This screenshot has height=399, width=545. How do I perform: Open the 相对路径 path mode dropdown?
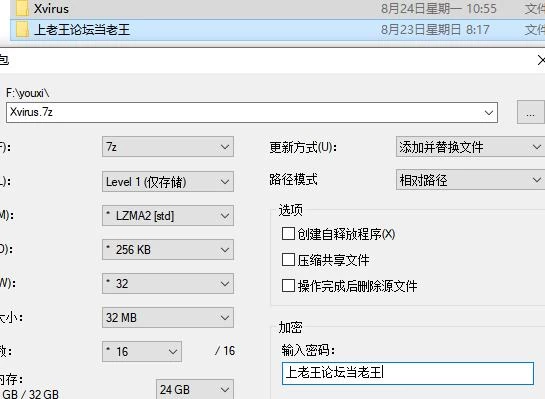point(470,180)
